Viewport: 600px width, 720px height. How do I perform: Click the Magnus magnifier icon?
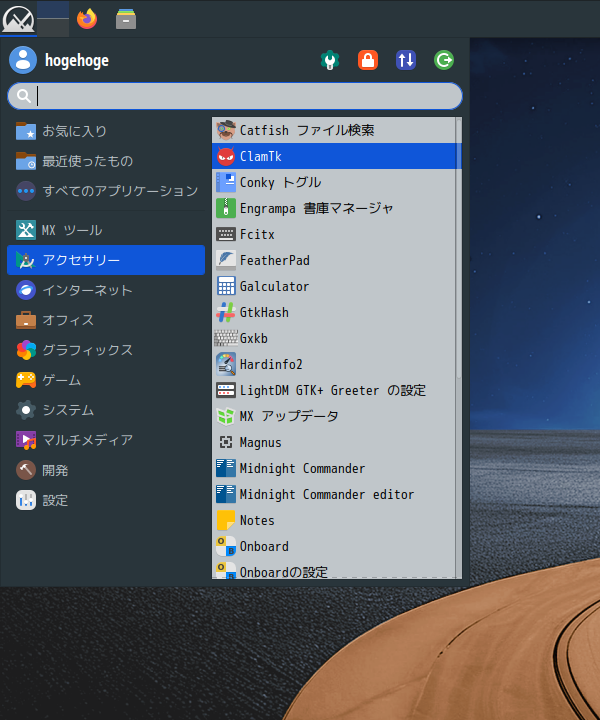pyautogui.click(x=226, y=442)
